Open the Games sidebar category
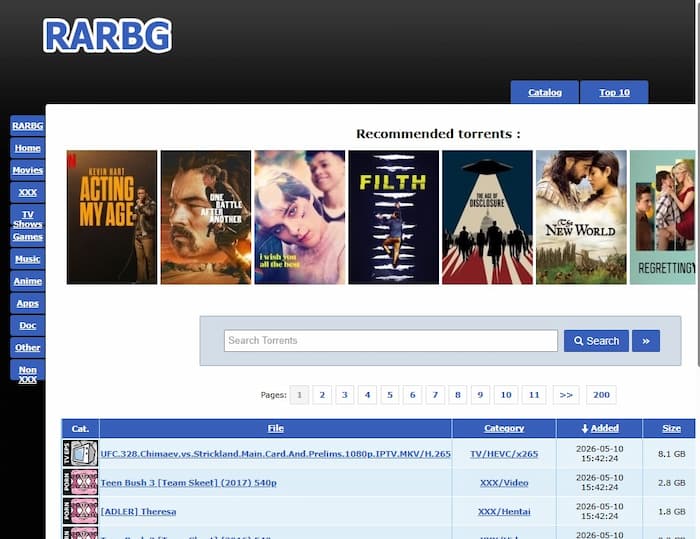The image size is (700, 539). tap(28, 237)
